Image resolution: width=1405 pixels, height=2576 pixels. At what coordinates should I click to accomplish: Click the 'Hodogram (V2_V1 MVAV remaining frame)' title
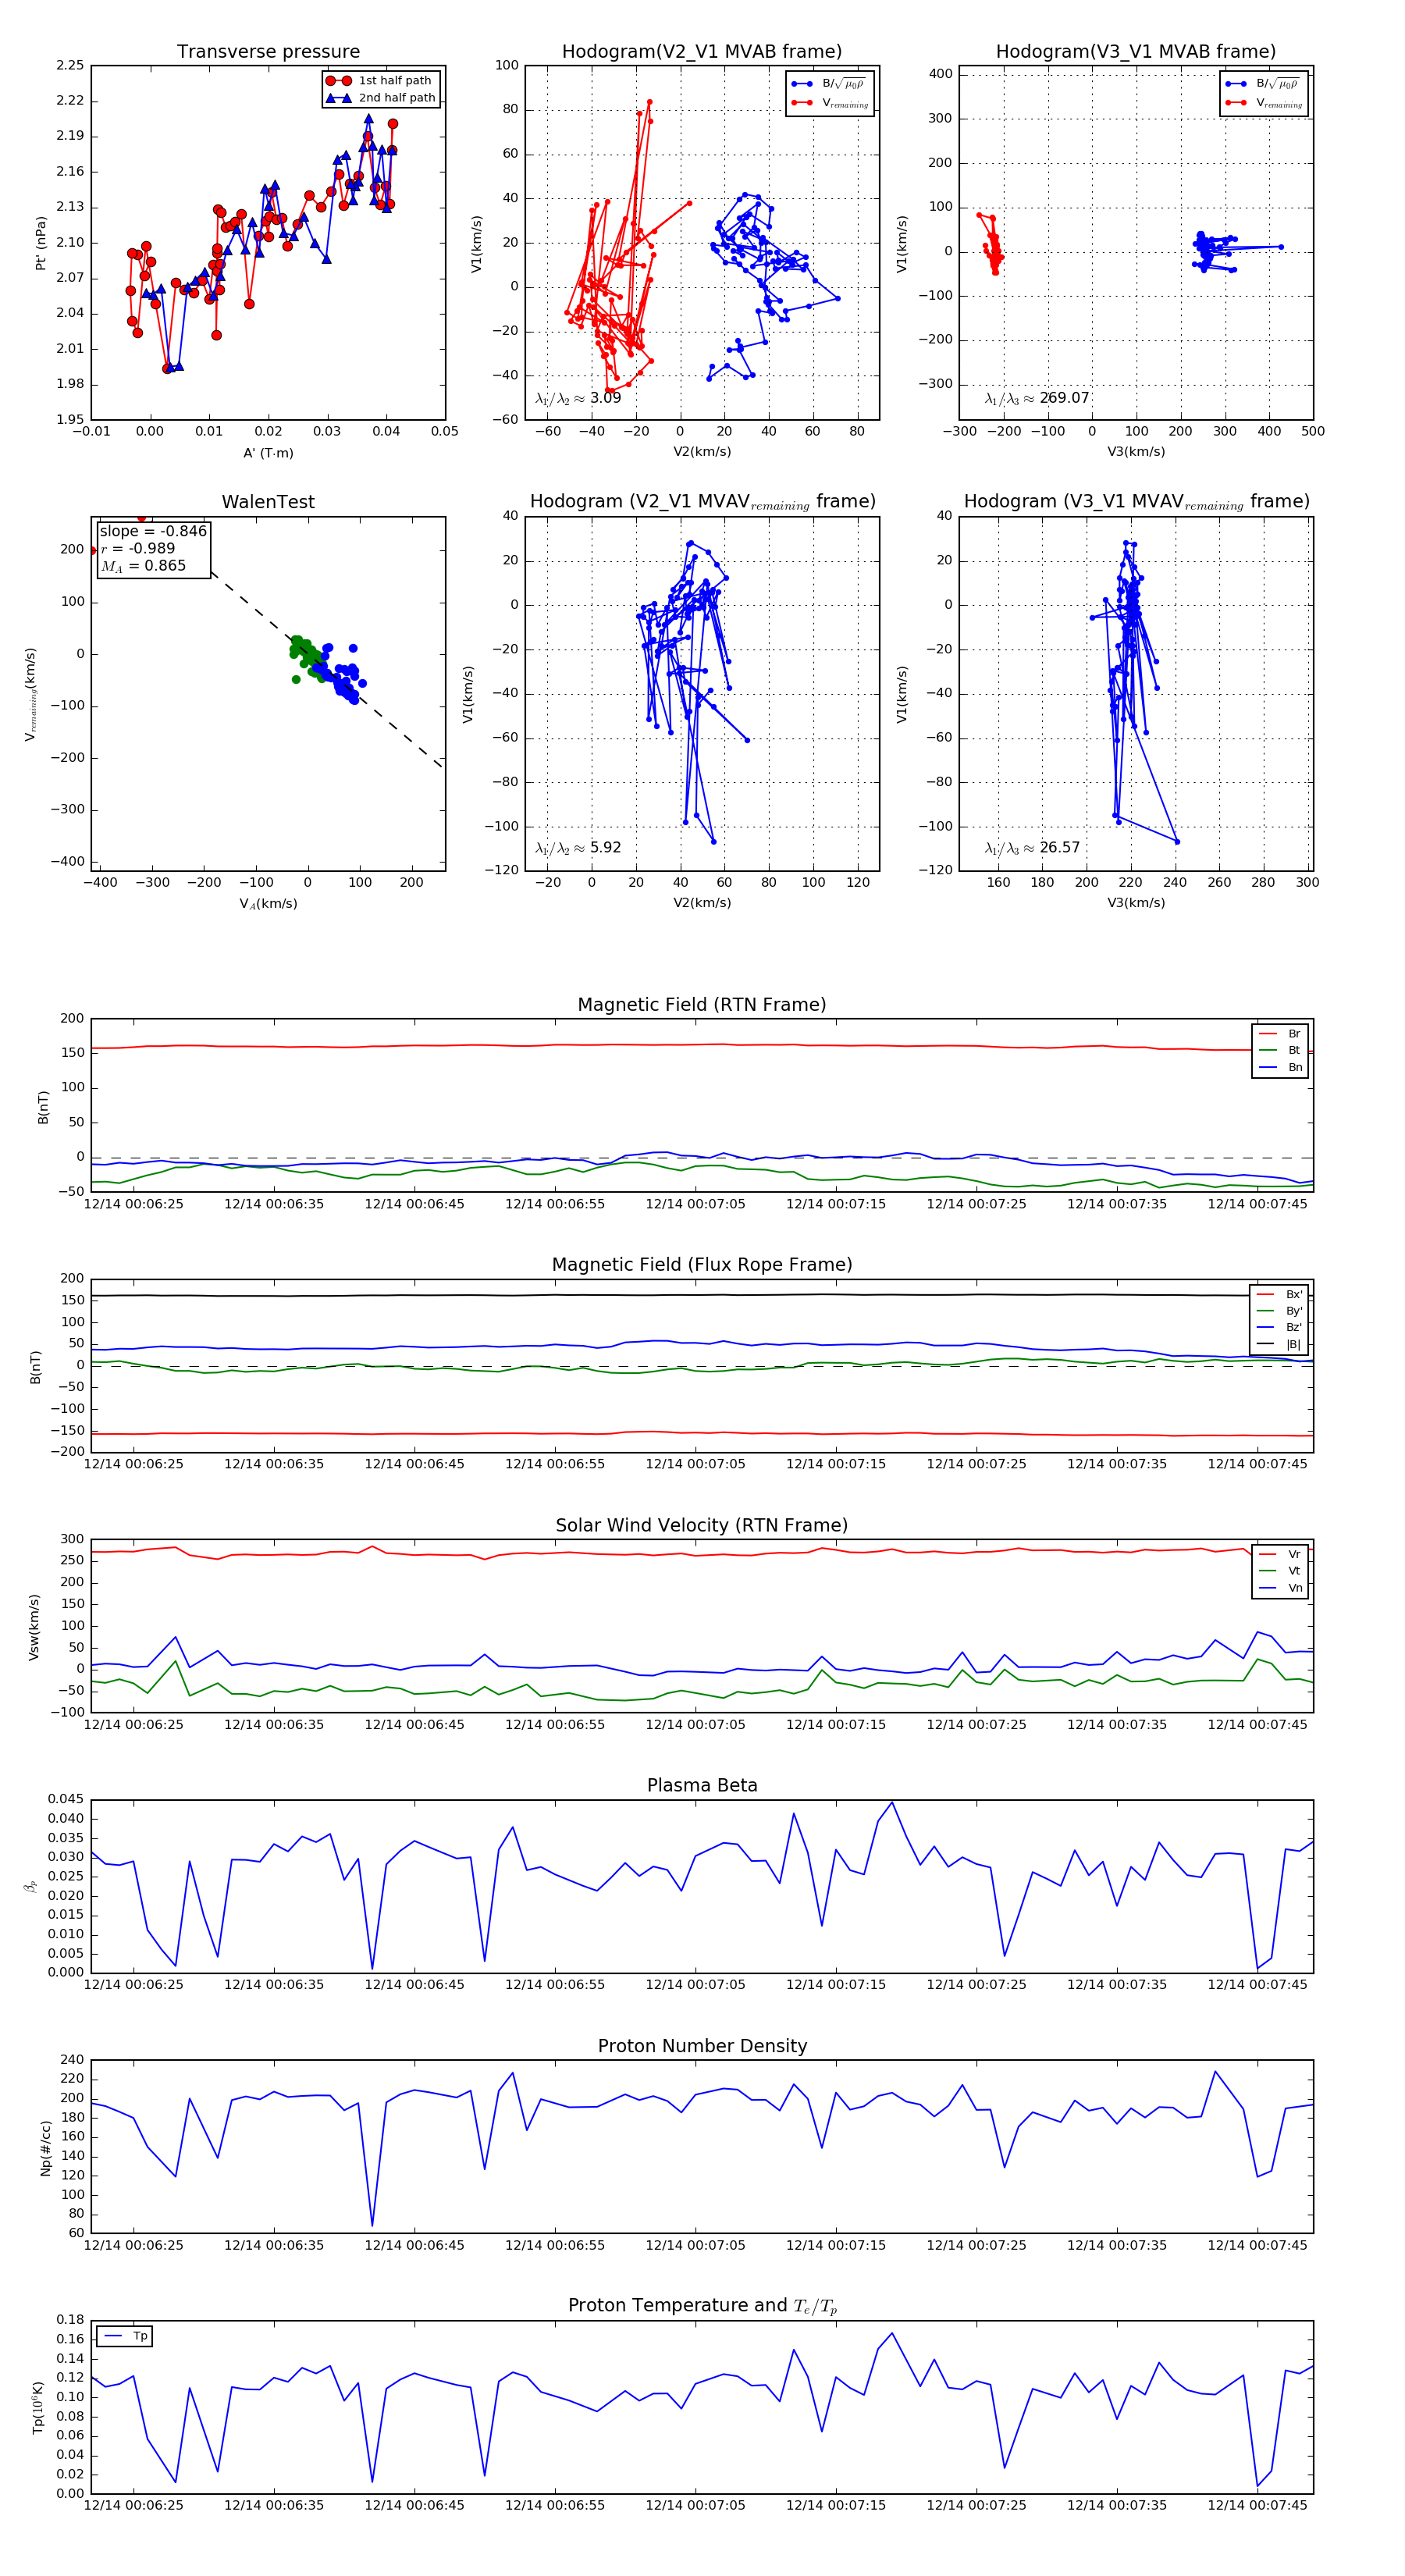pos(702,502)
